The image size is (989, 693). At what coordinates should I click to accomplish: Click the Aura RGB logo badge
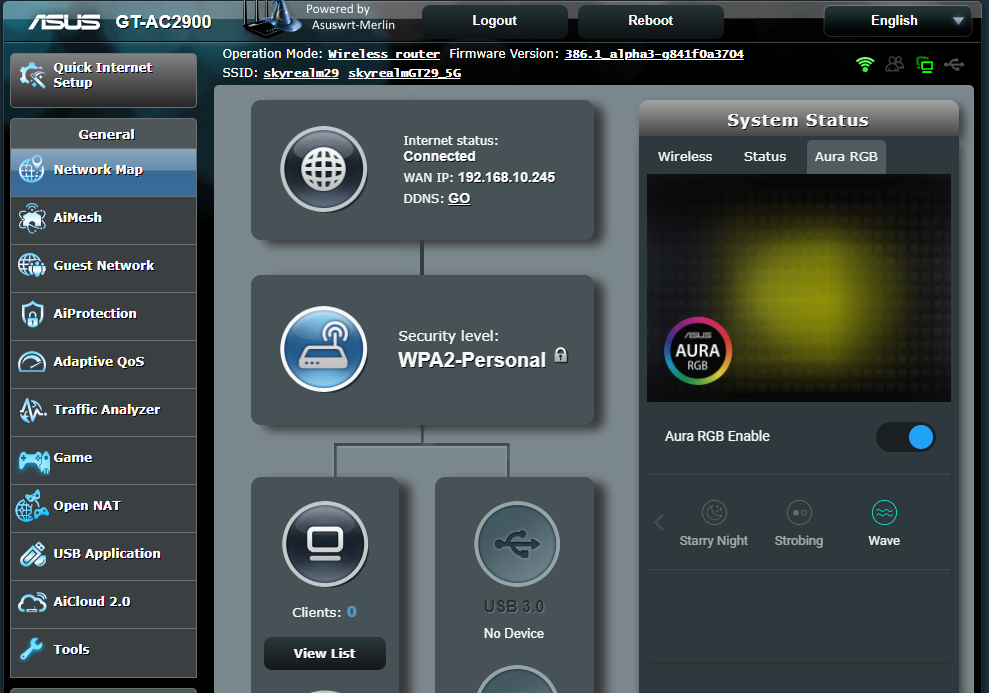click(x=698, y=351)
